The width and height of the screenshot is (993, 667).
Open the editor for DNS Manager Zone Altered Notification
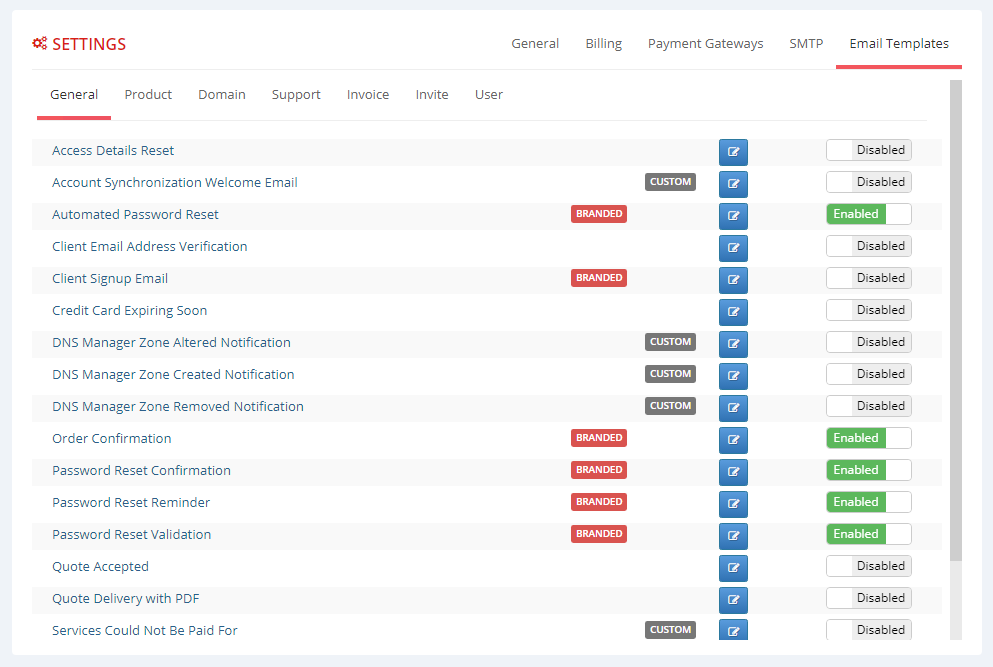pos(733,344)
